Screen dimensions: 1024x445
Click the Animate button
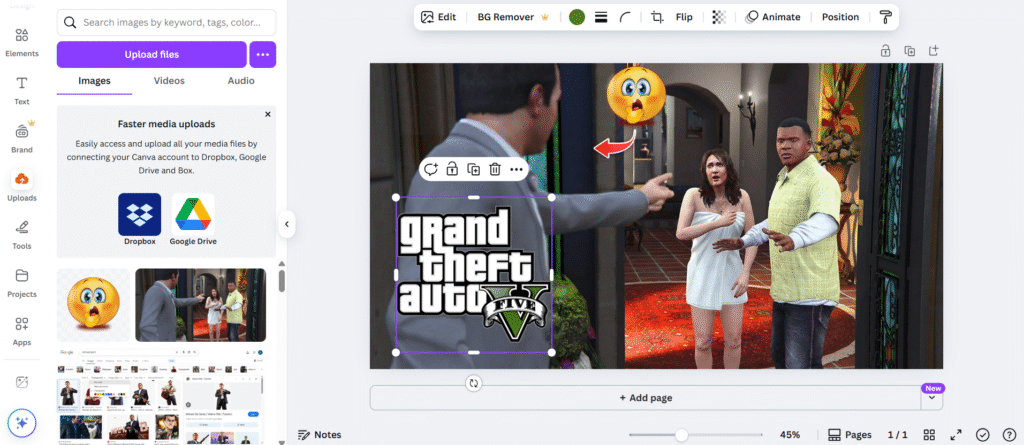click(773, 17)
